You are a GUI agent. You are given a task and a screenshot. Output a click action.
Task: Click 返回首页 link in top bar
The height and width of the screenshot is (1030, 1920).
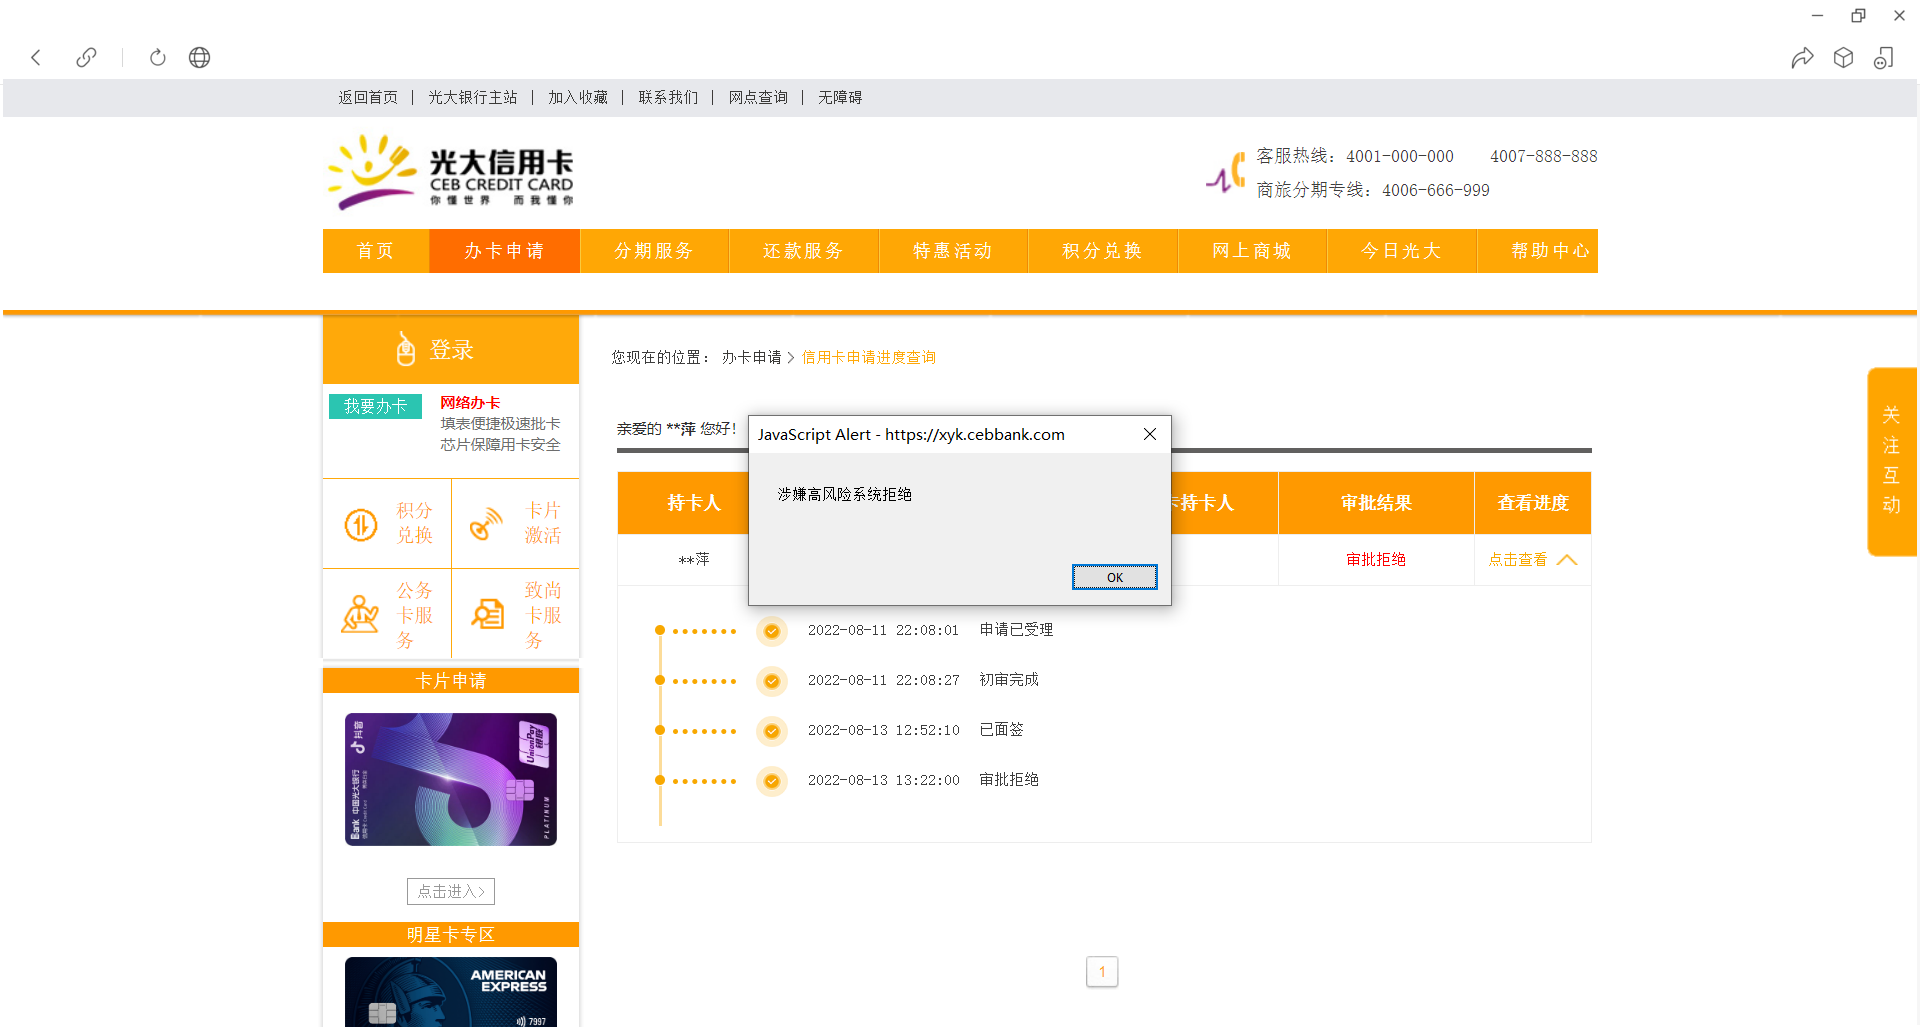(368, 97)
